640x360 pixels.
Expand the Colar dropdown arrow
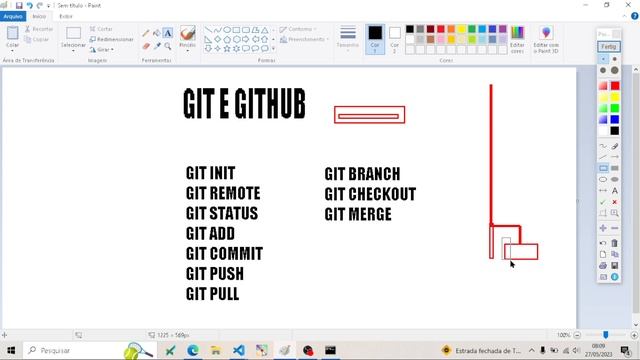pos(13,51)
